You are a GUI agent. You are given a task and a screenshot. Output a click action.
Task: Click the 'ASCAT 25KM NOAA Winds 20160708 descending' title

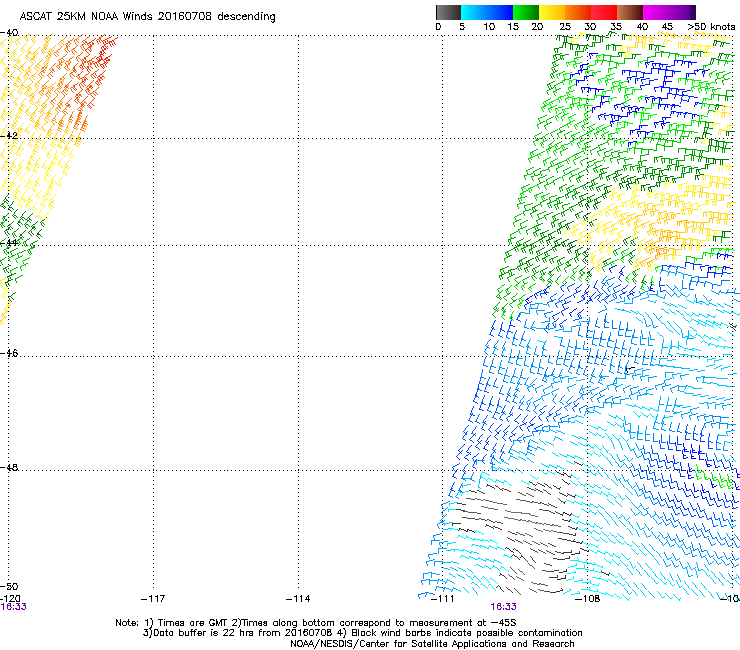pos(147,17)
